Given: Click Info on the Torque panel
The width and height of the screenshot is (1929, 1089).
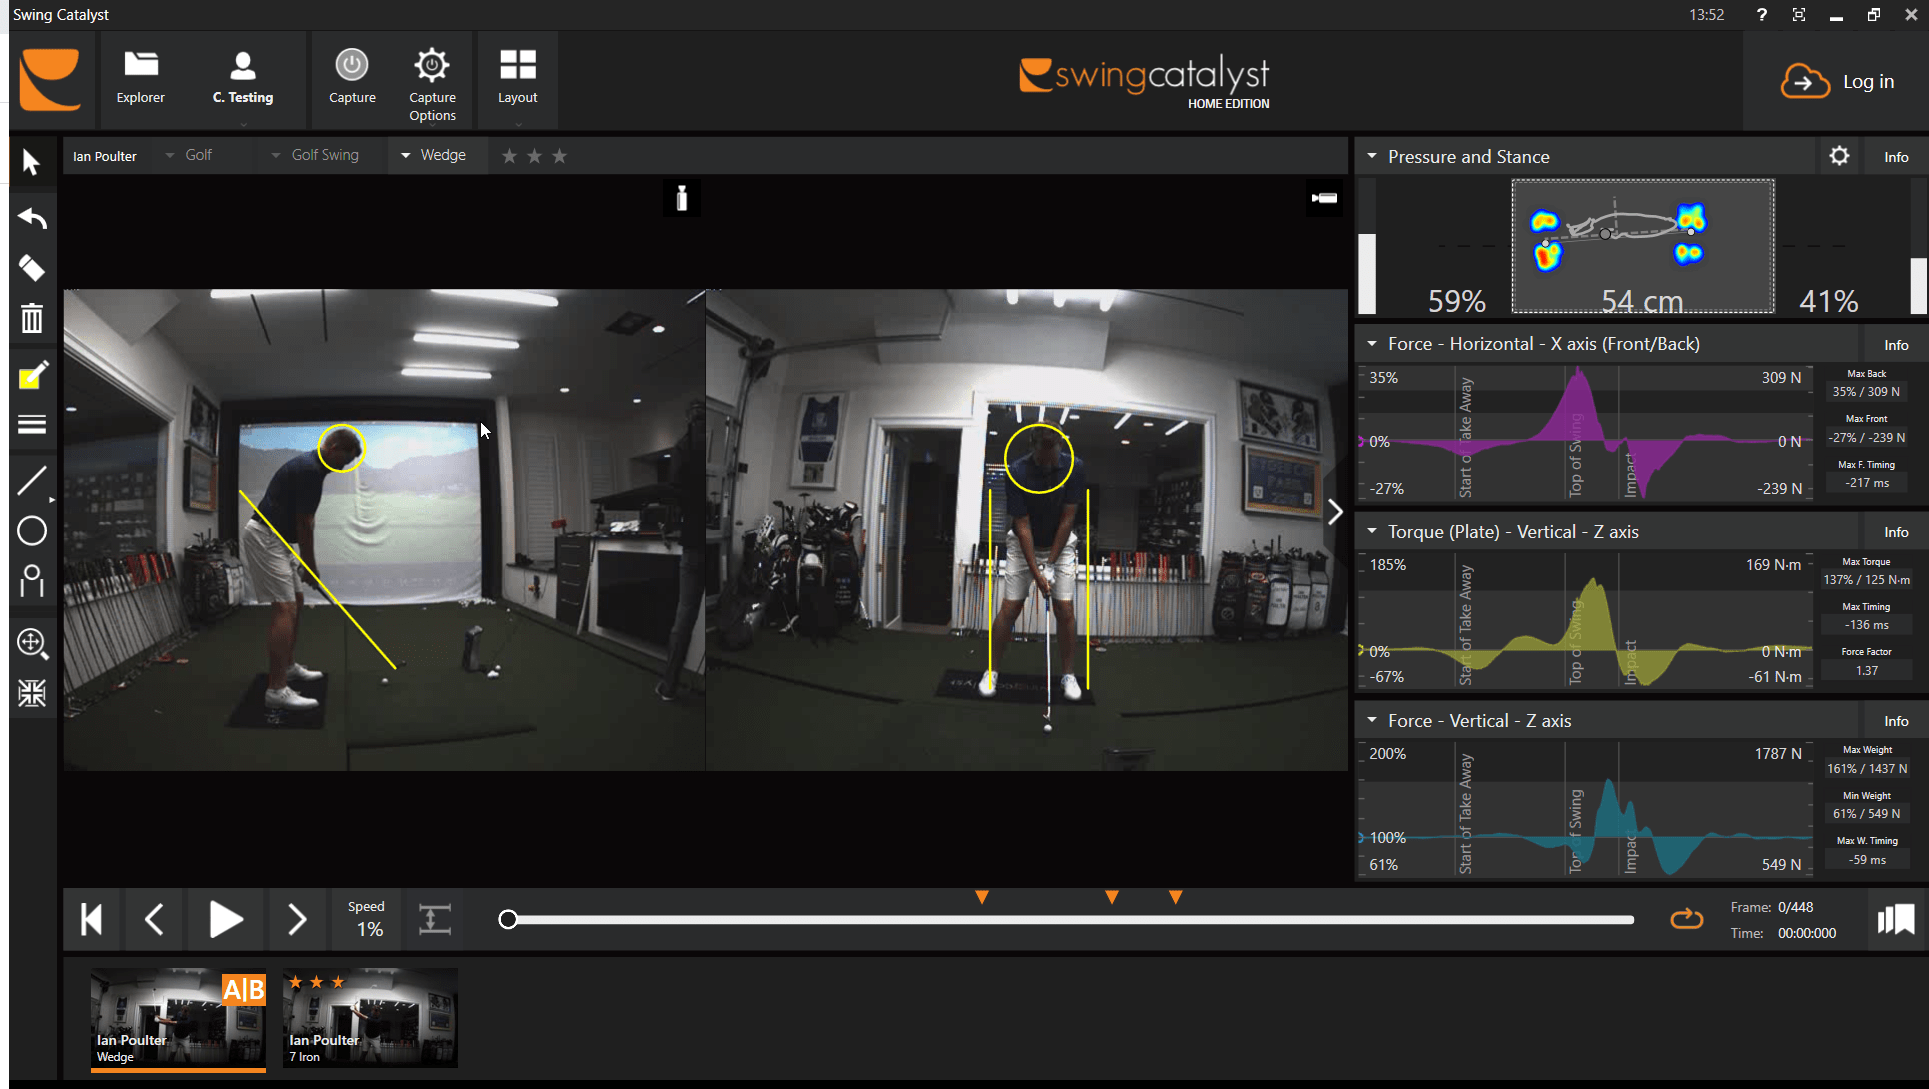Looking at the screenshot, I should (x=1895, y=531).
